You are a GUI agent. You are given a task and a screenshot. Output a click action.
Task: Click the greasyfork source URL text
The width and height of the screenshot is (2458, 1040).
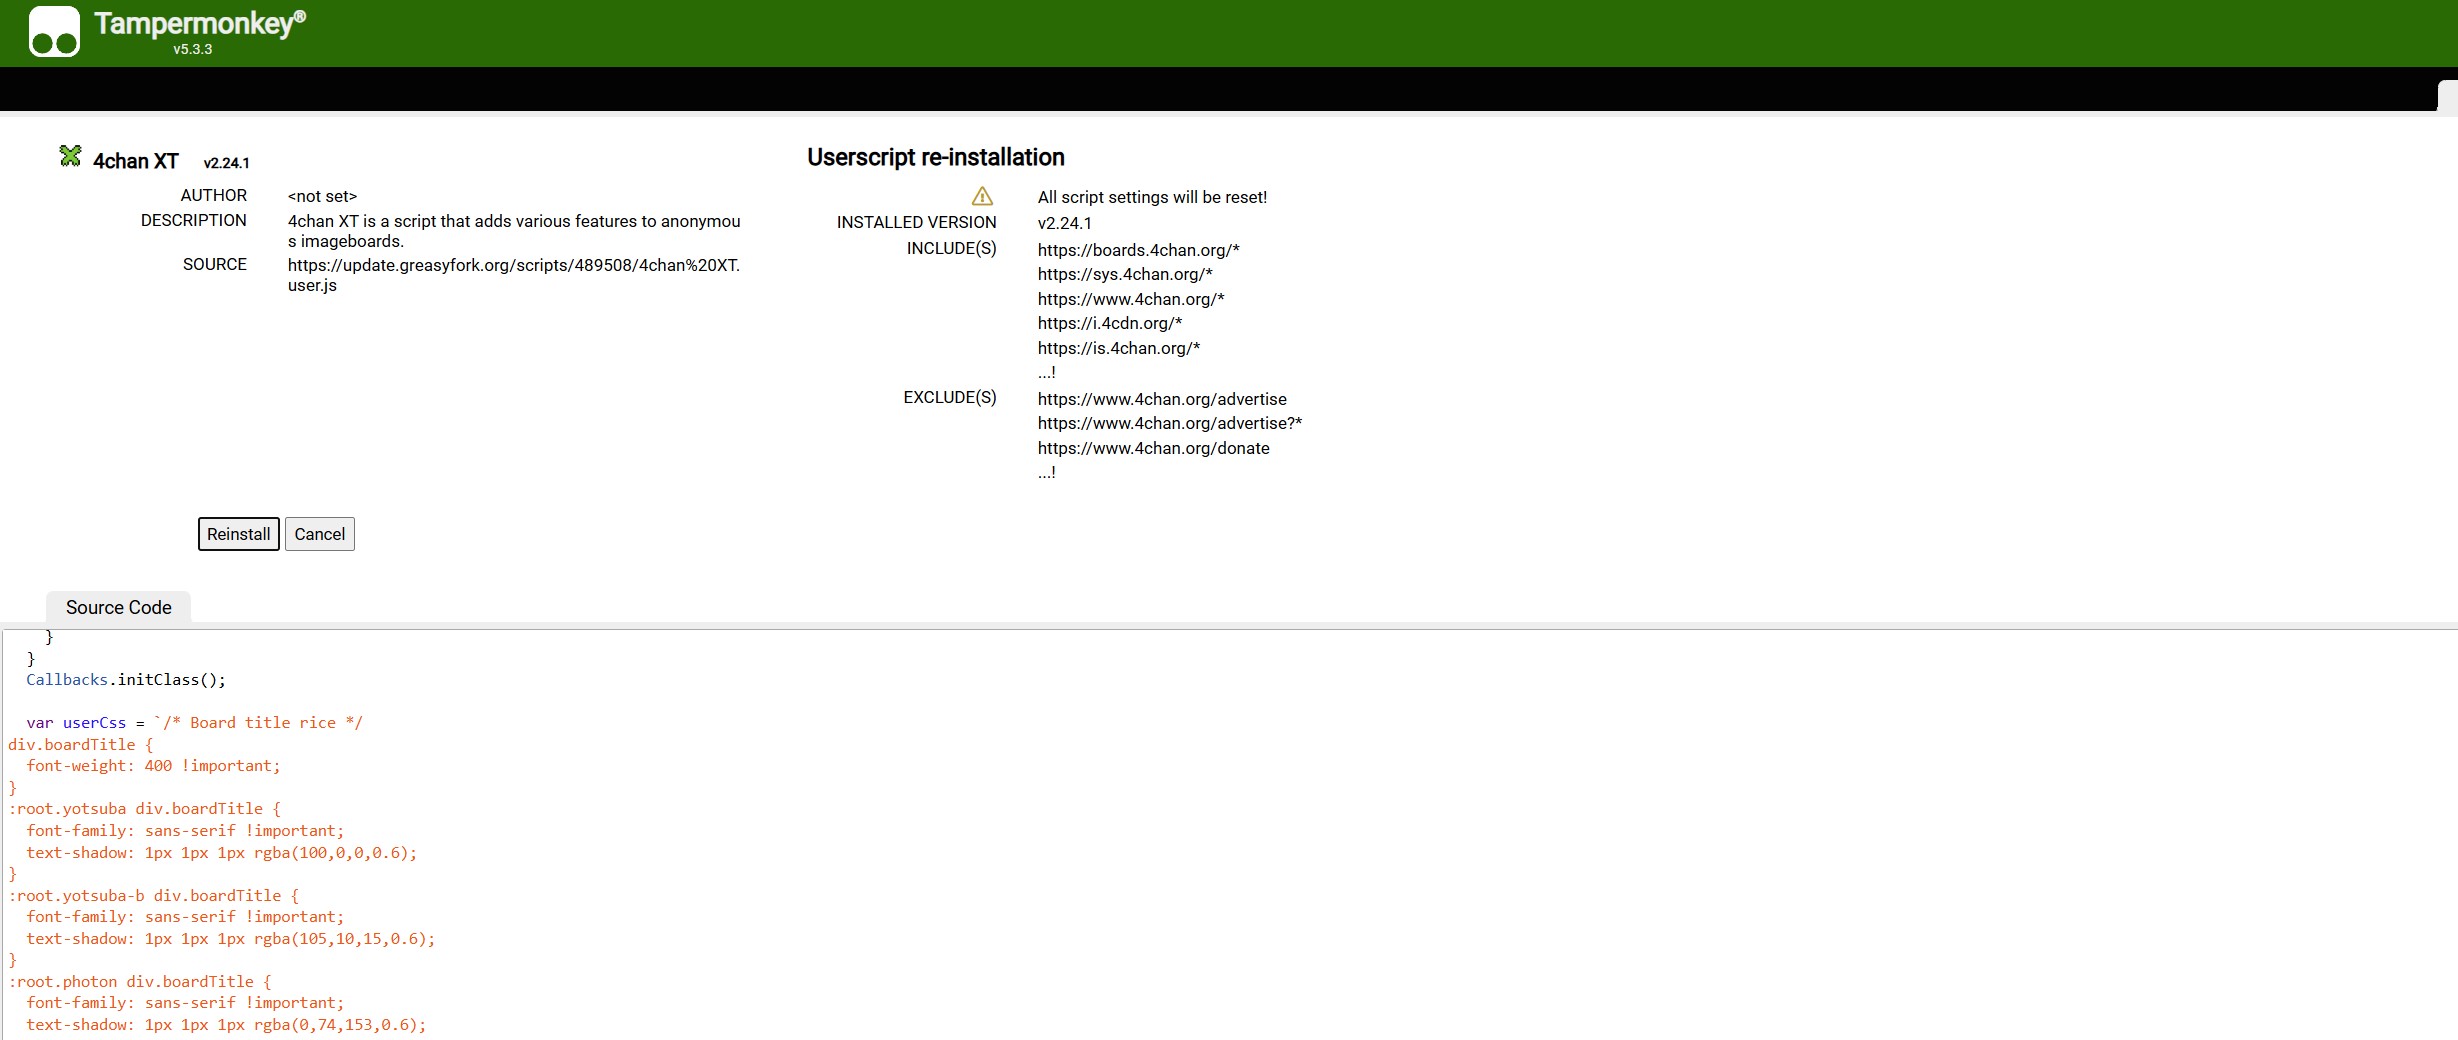coord(514,275)
